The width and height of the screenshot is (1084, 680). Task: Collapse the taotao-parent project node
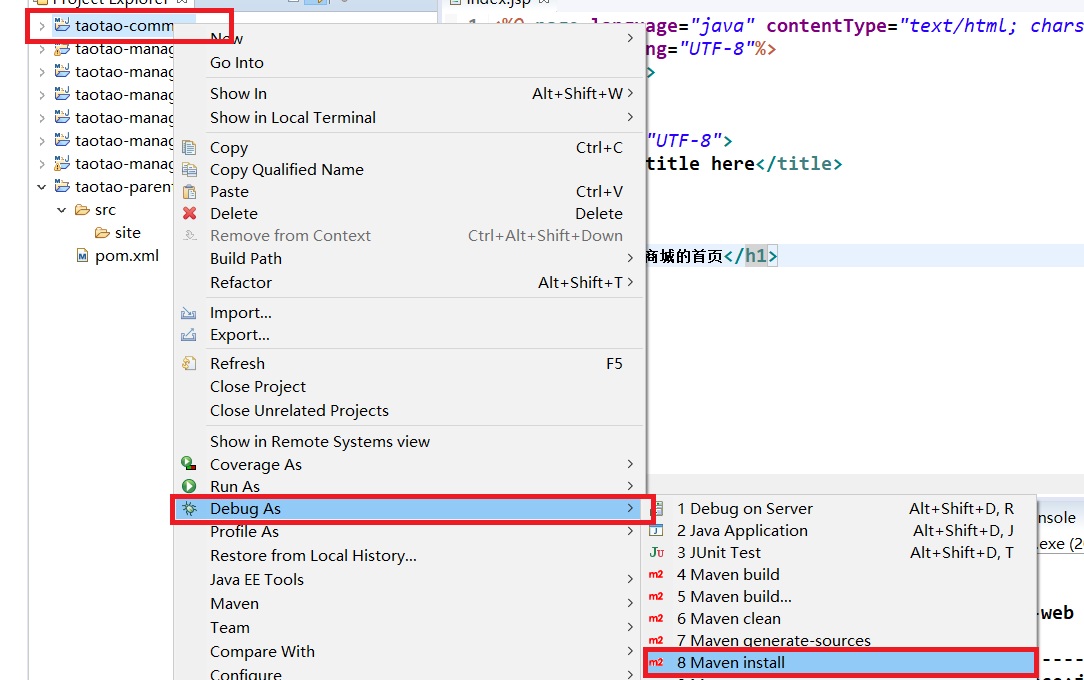point(41,187)
